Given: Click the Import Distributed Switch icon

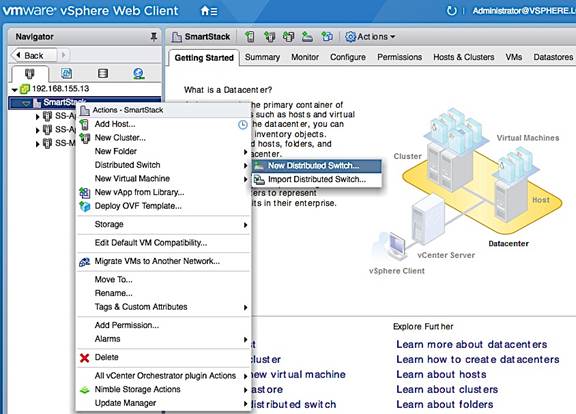Looking at the screenshot, I should tap(259, 179).
